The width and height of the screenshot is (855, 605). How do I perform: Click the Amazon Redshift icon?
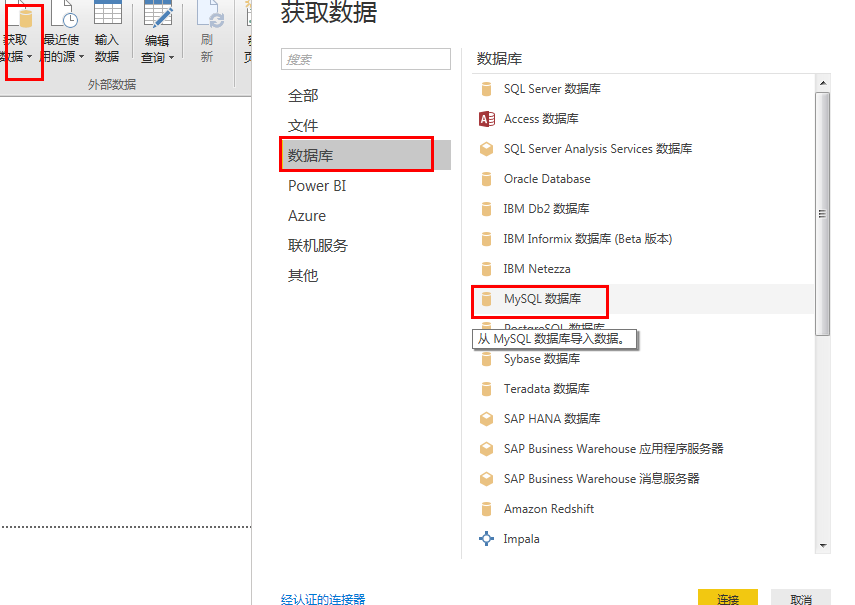point(486,509)
